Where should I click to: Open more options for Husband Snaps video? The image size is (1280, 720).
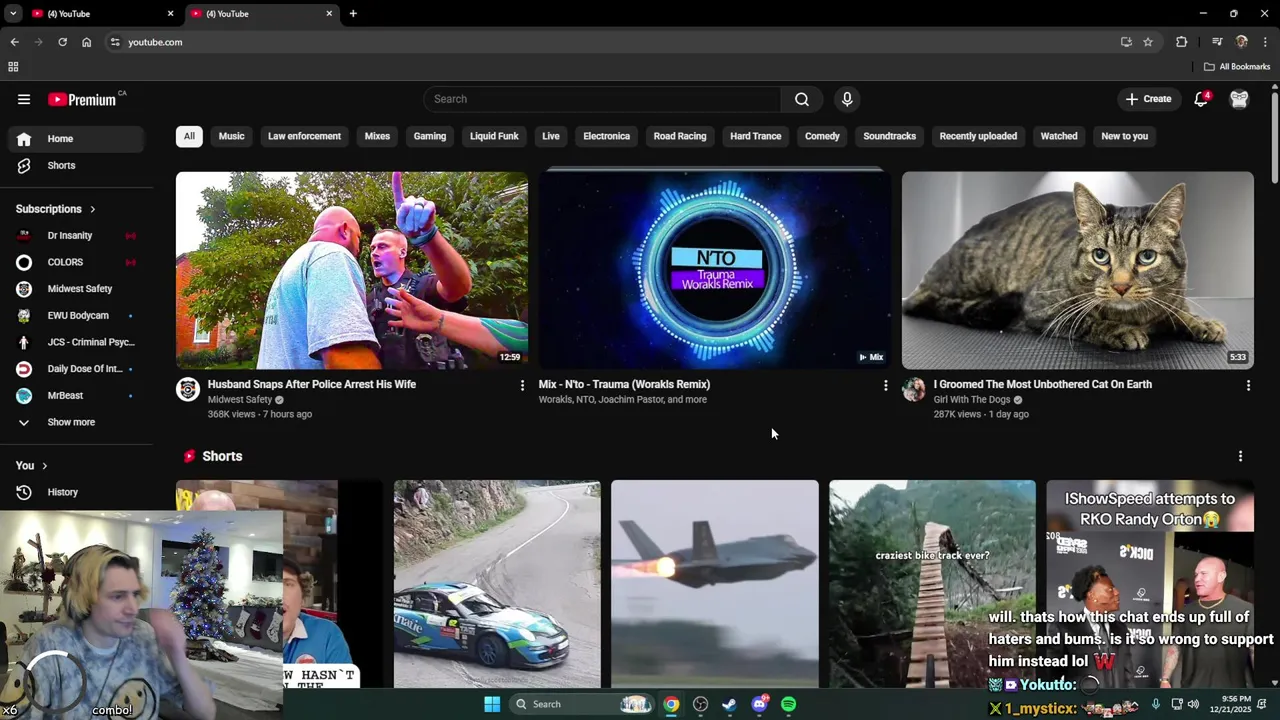tap(522, 385)
